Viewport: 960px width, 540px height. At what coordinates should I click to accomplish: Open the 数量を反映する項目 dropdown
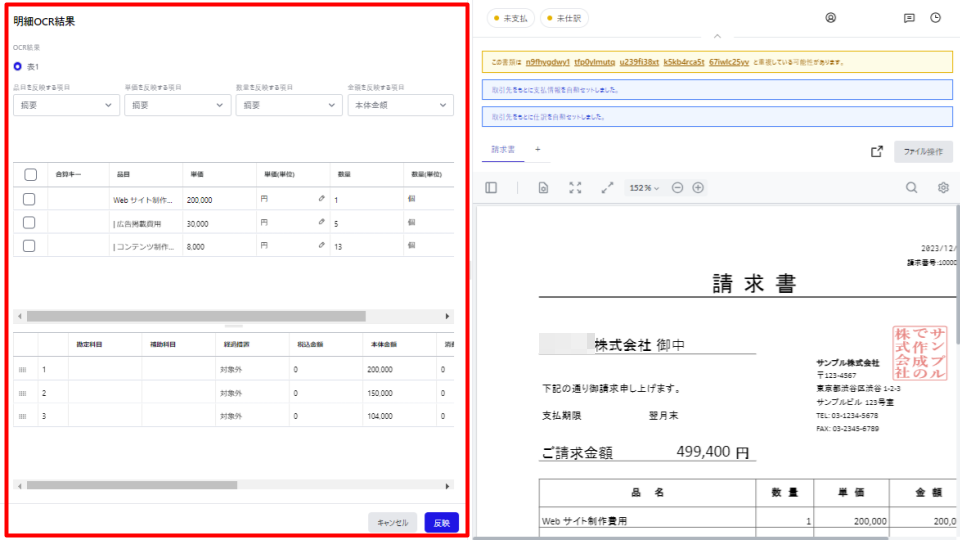pyautogui.click(x=289, y=105)
